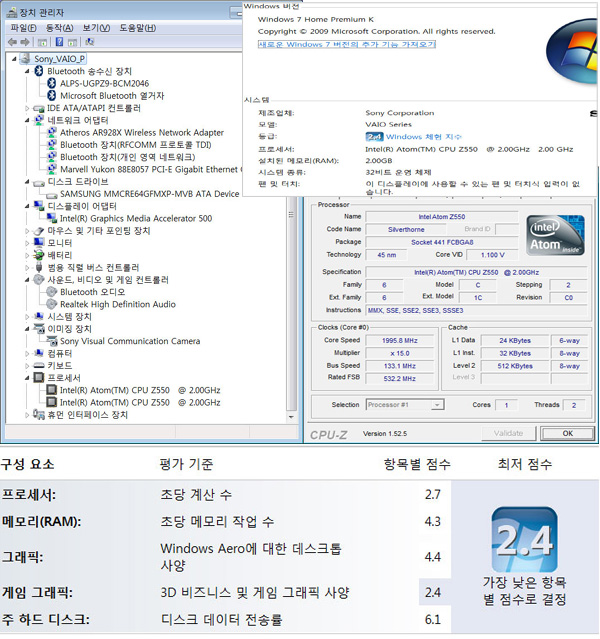Click the 디스크 드라이브 category icon
600x639 pixels.
tap(39, 182)
